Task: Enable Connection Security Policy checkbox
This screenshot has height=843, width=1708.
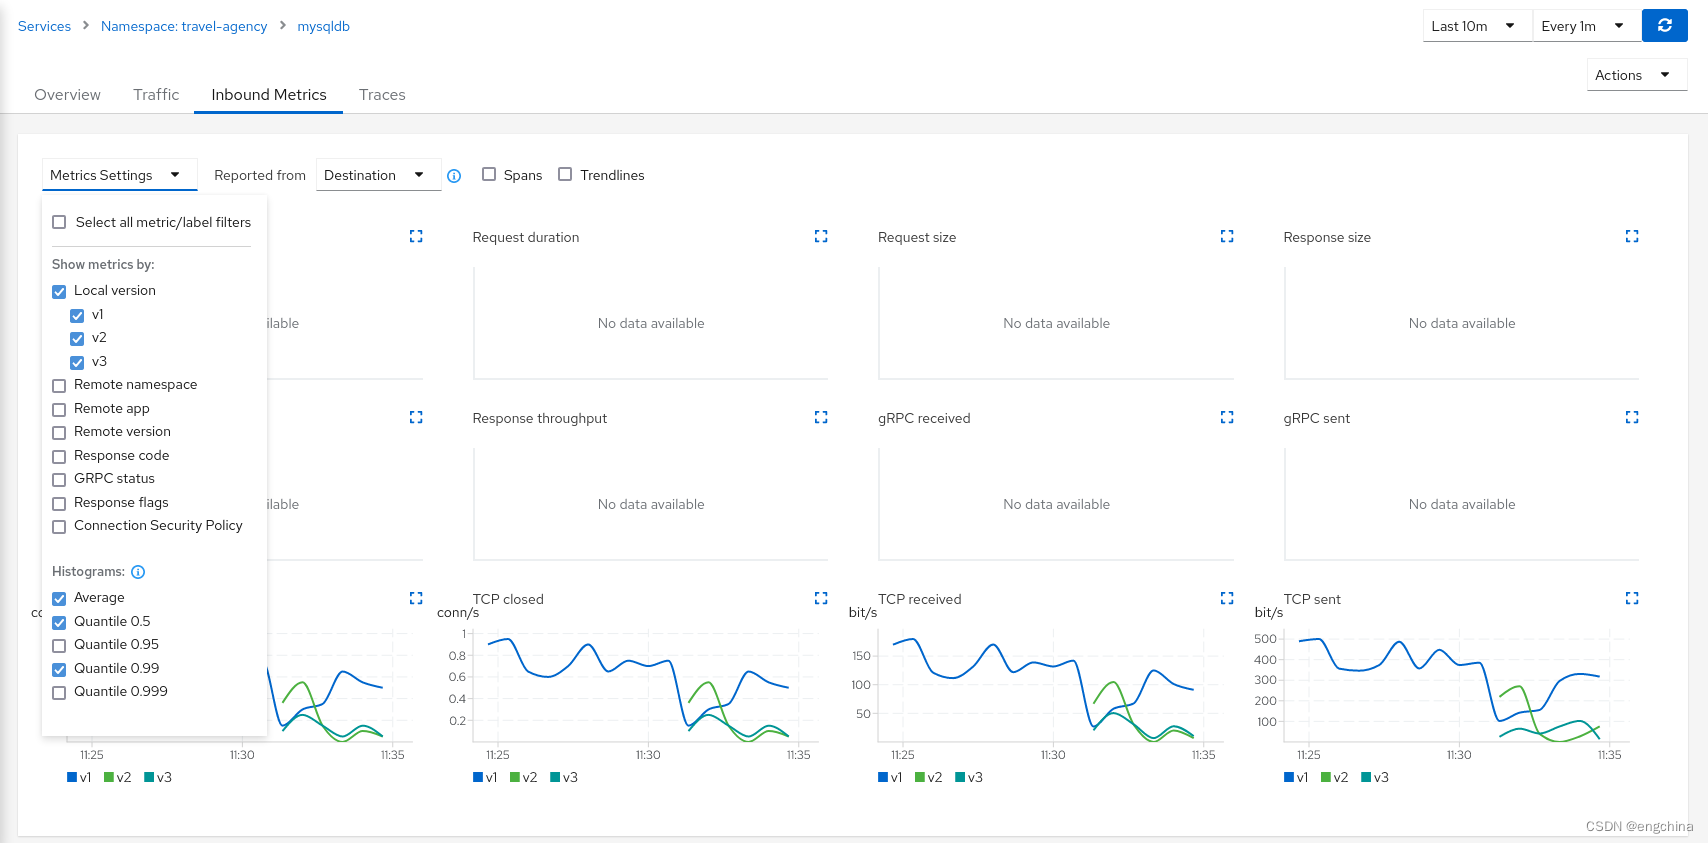Action: coord(59,526)
